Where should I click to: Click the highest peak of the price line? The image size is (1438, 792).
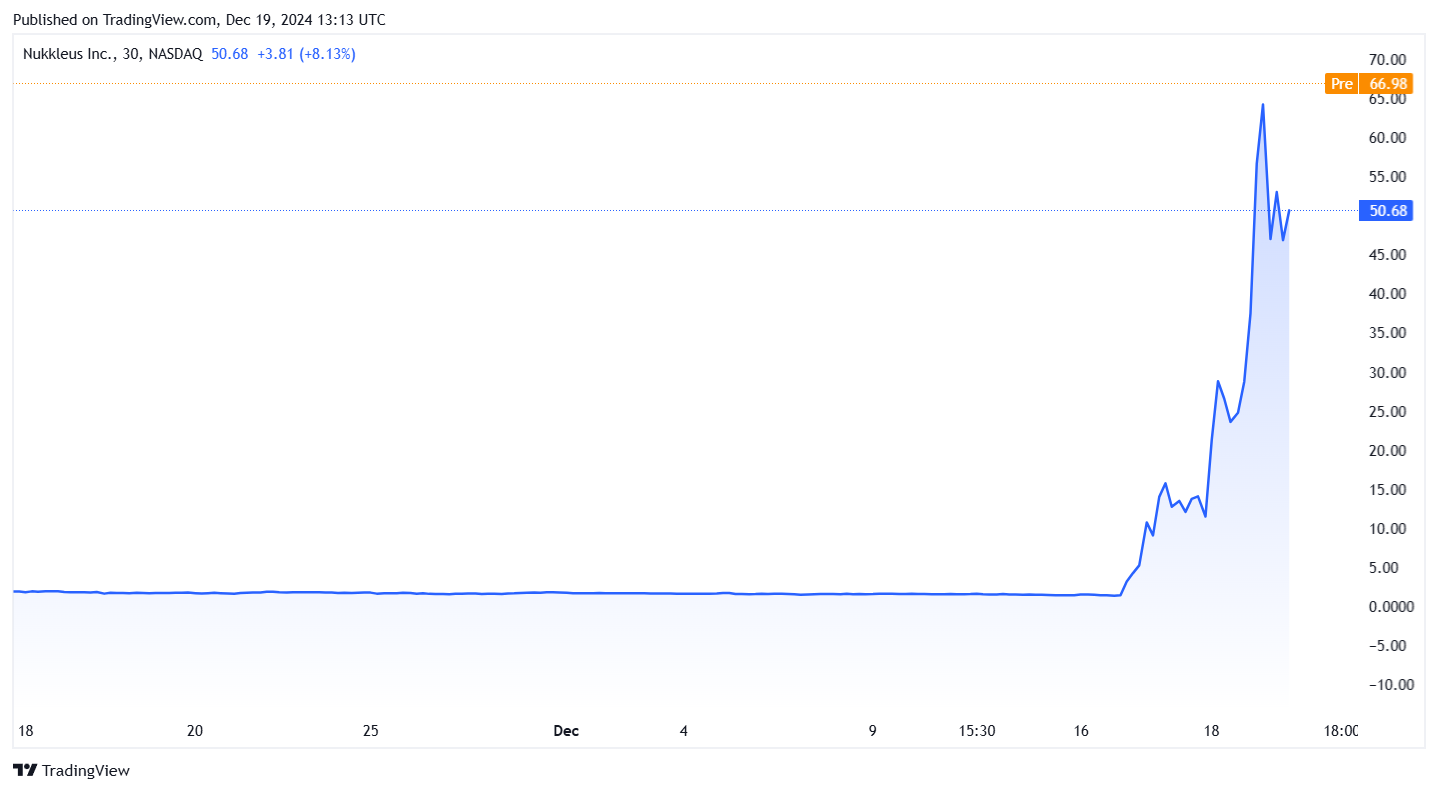1263,105
